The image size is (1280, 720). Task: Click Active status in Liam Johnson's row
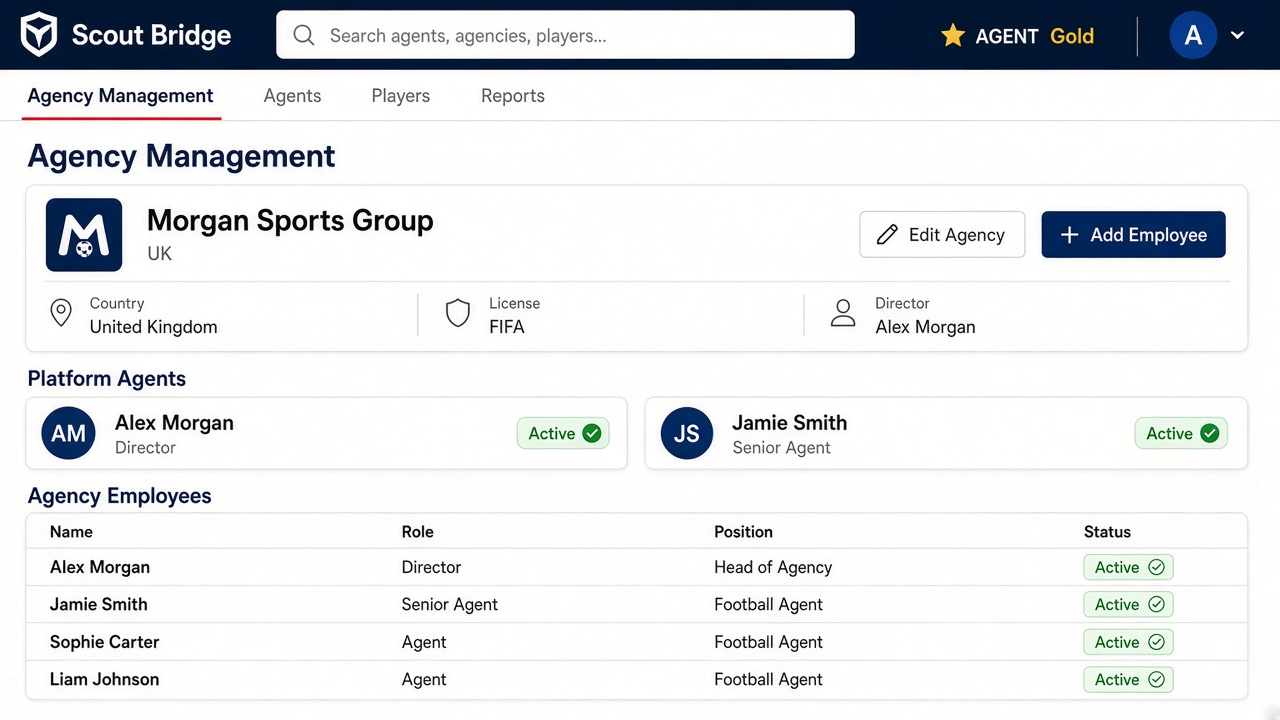pyautogui.click(x=1128, y=679)
